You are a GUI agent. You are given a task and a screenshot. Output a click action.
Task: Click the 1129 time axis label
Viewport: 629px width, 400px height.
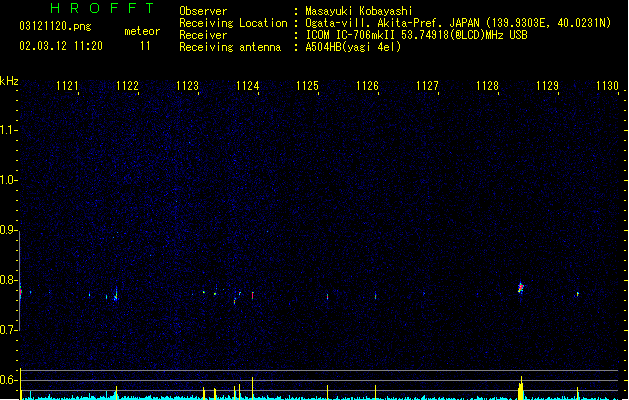[x=547, y=86]
